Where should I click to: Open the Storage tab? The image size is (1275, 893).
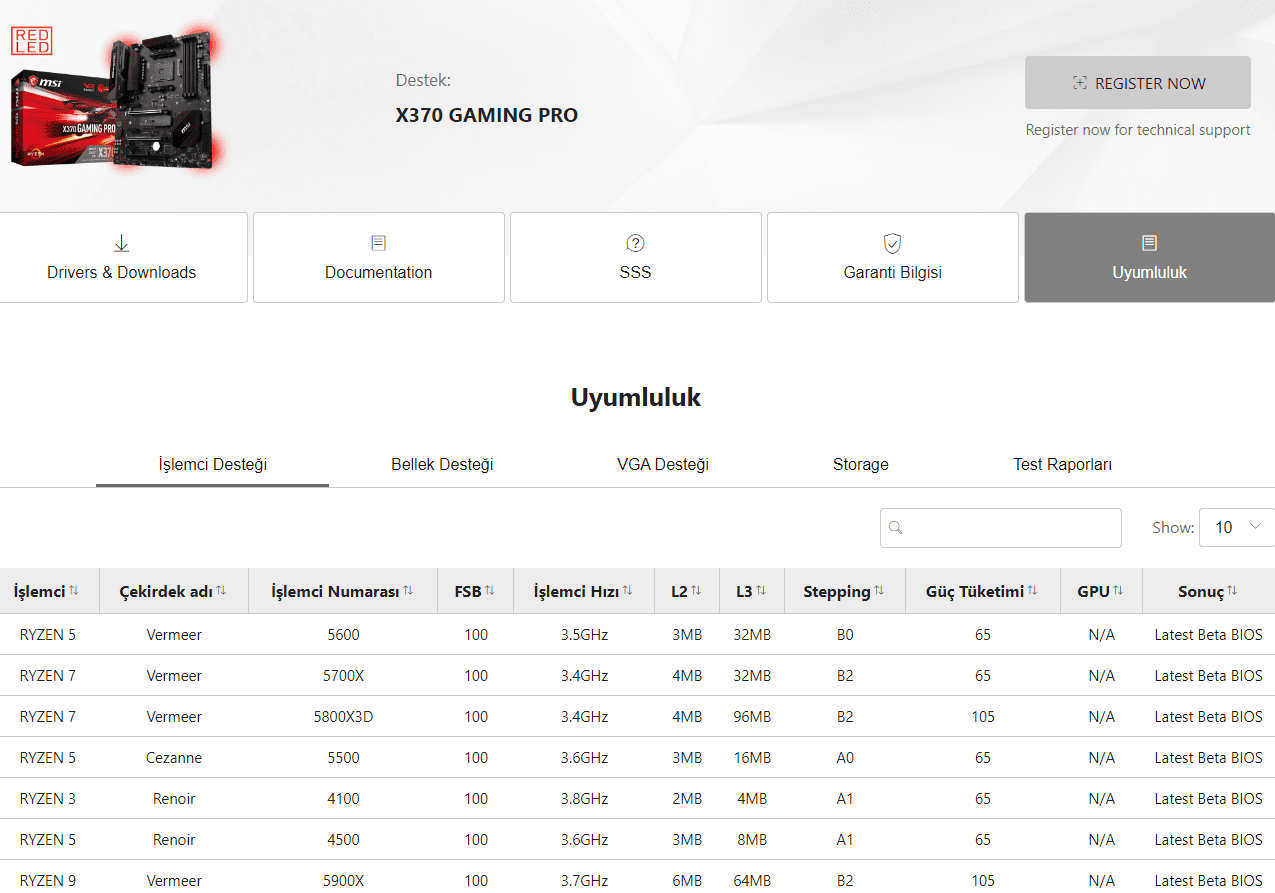860,464
